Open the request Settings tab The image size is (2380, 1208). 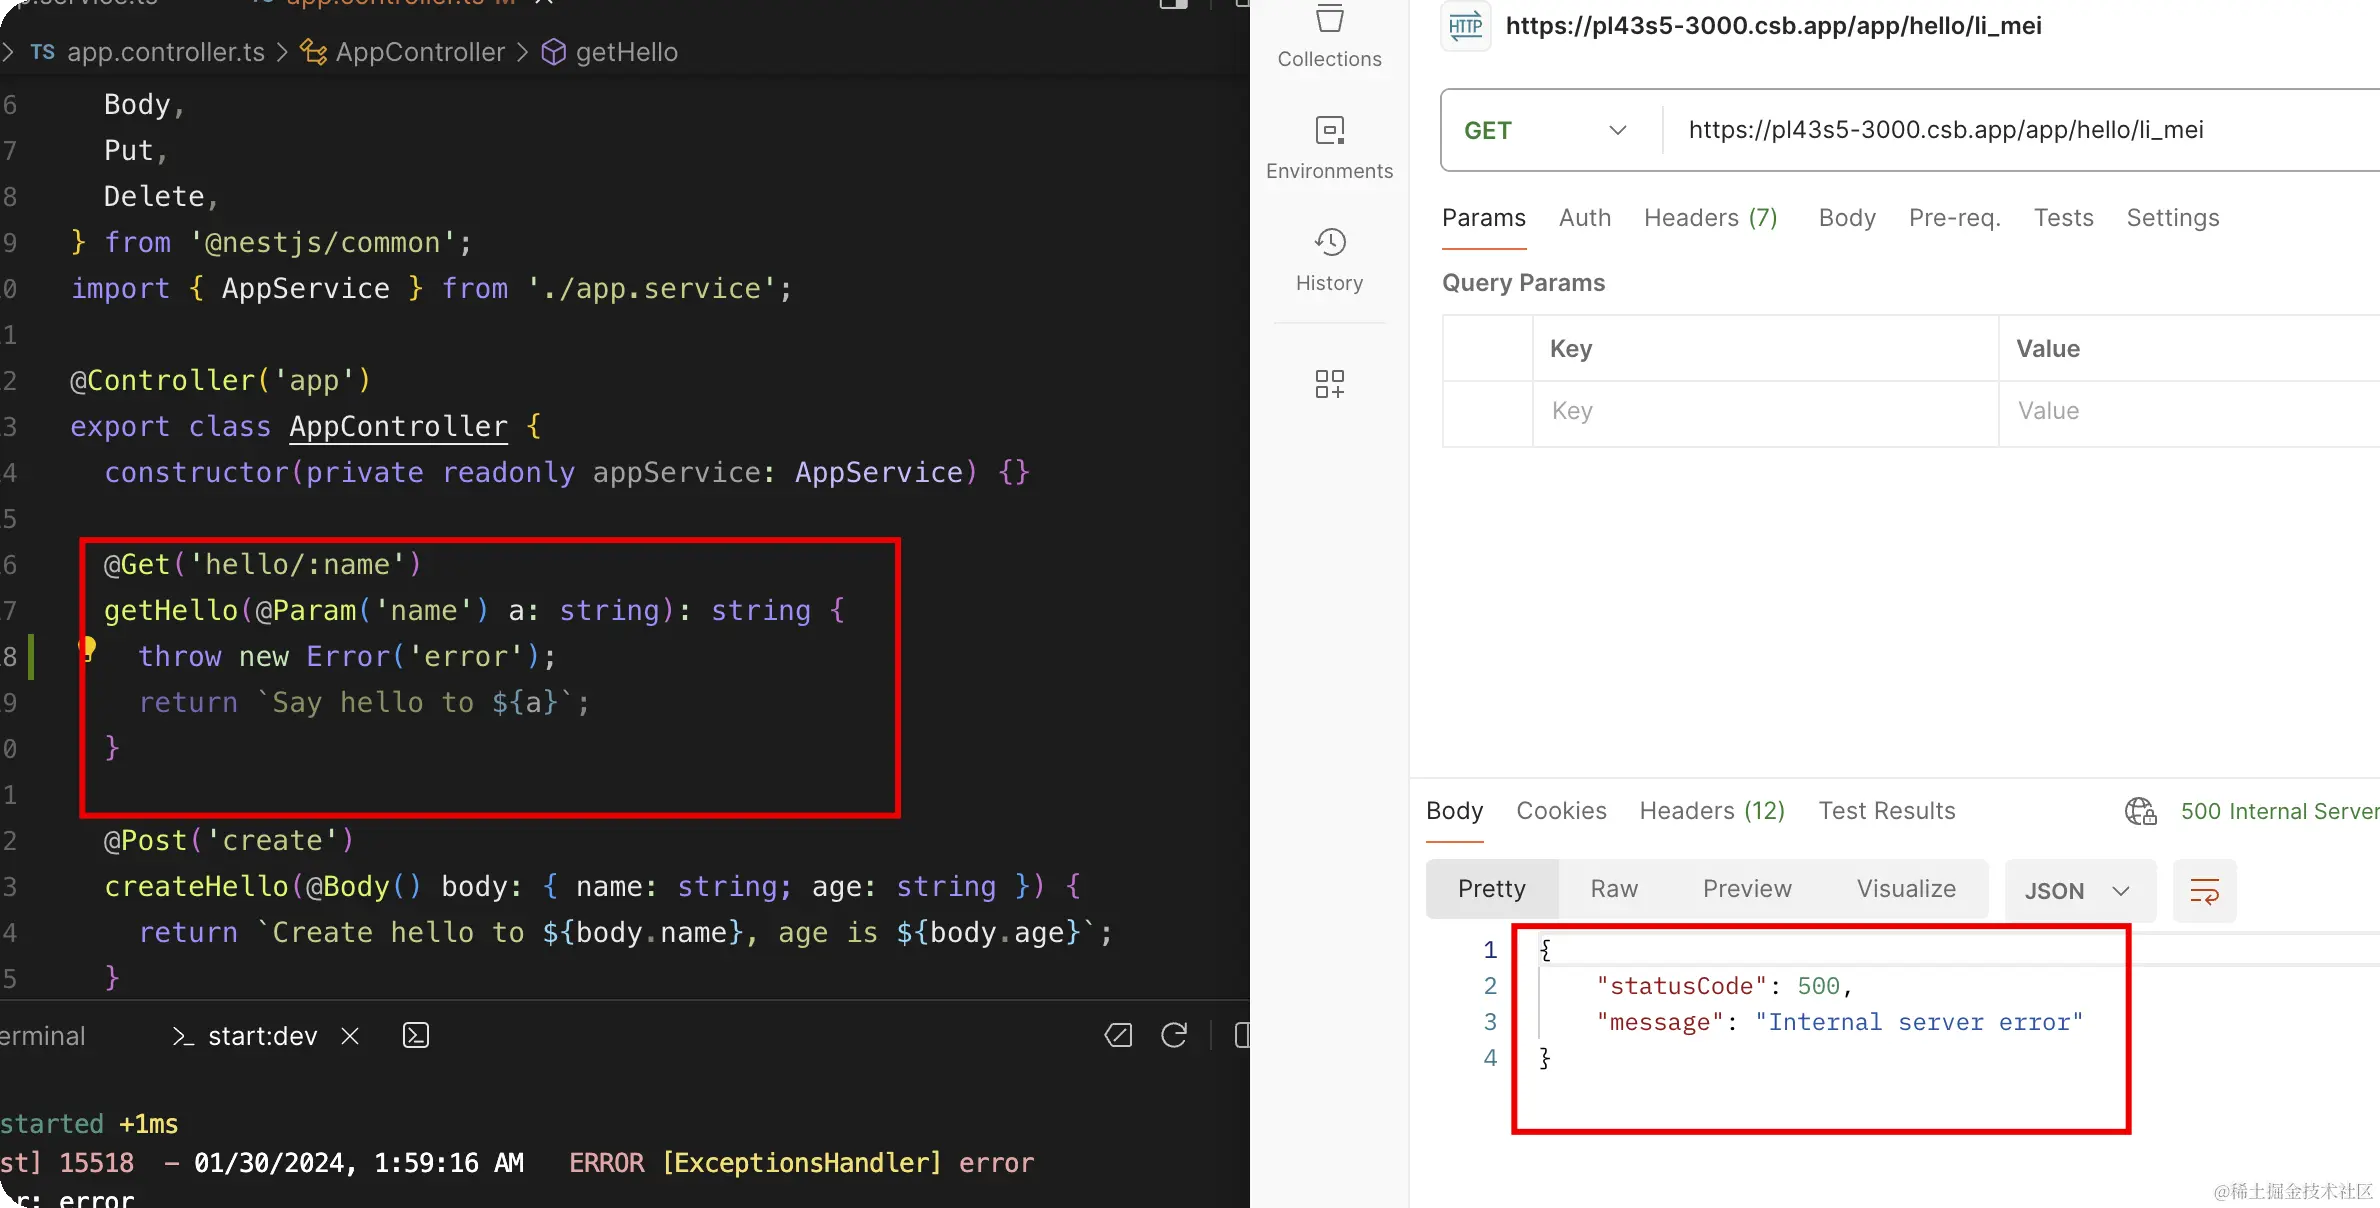tap(2173, 218)
